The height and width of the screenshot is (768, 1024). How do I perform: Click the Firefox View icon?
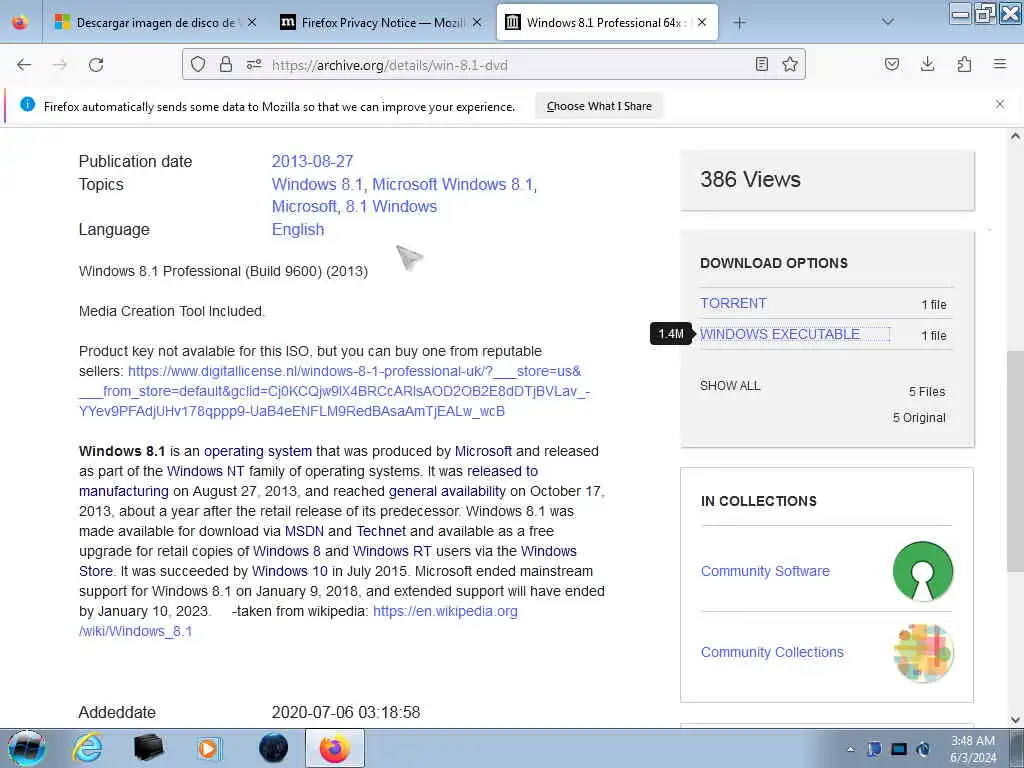click(20, 22)
